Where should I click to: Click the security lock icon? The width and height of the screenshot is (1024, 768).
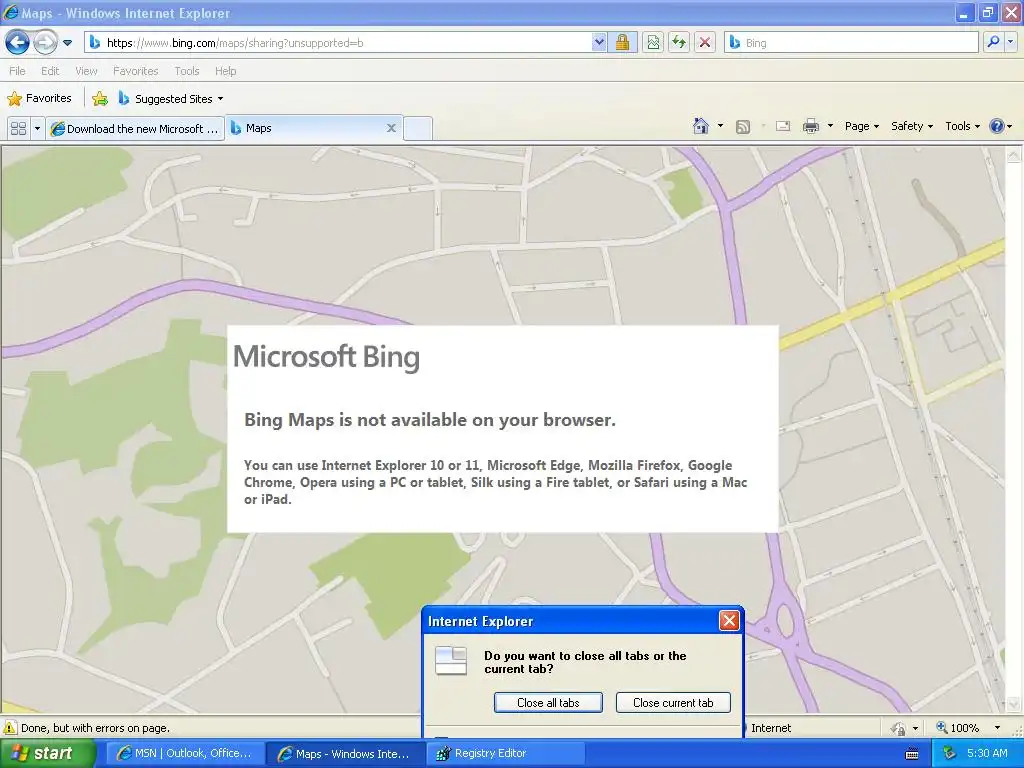(x=622, y=43)
